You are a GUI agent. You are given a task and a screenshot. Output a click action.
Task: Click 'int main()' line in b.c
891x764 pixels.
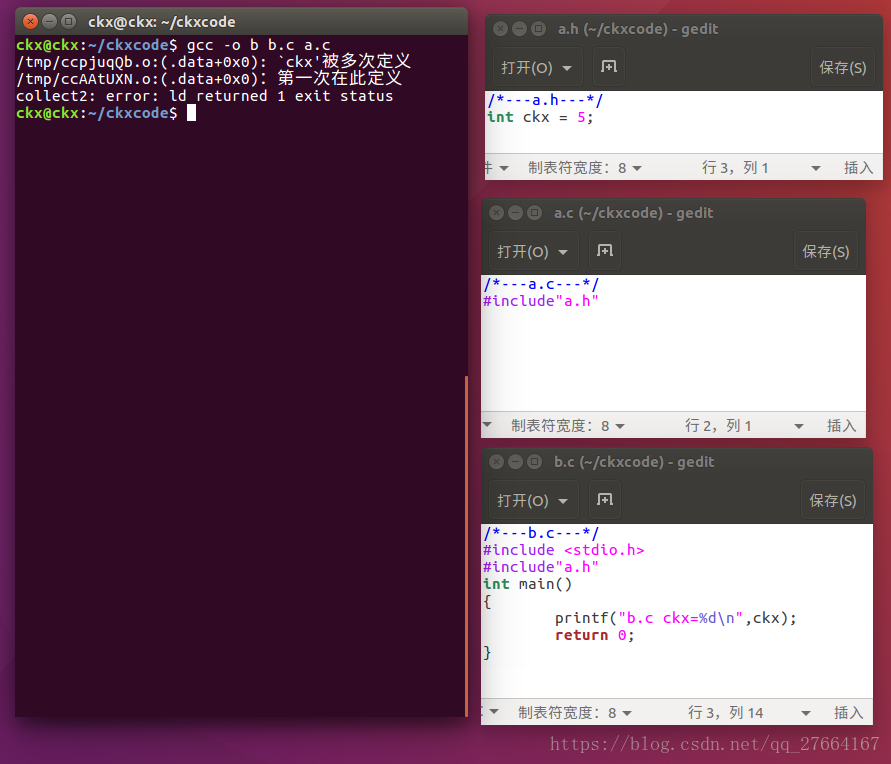coord(527,584)
